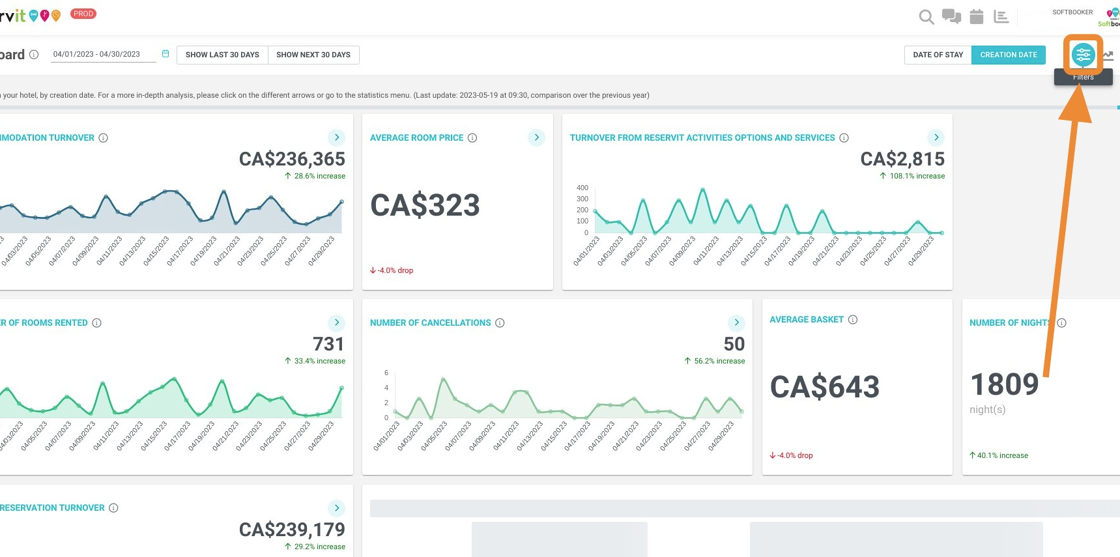Click info icon next to Average Room Price
Image resolution: width=1120 pixels, height=557 pixels.
coord(472,138)
